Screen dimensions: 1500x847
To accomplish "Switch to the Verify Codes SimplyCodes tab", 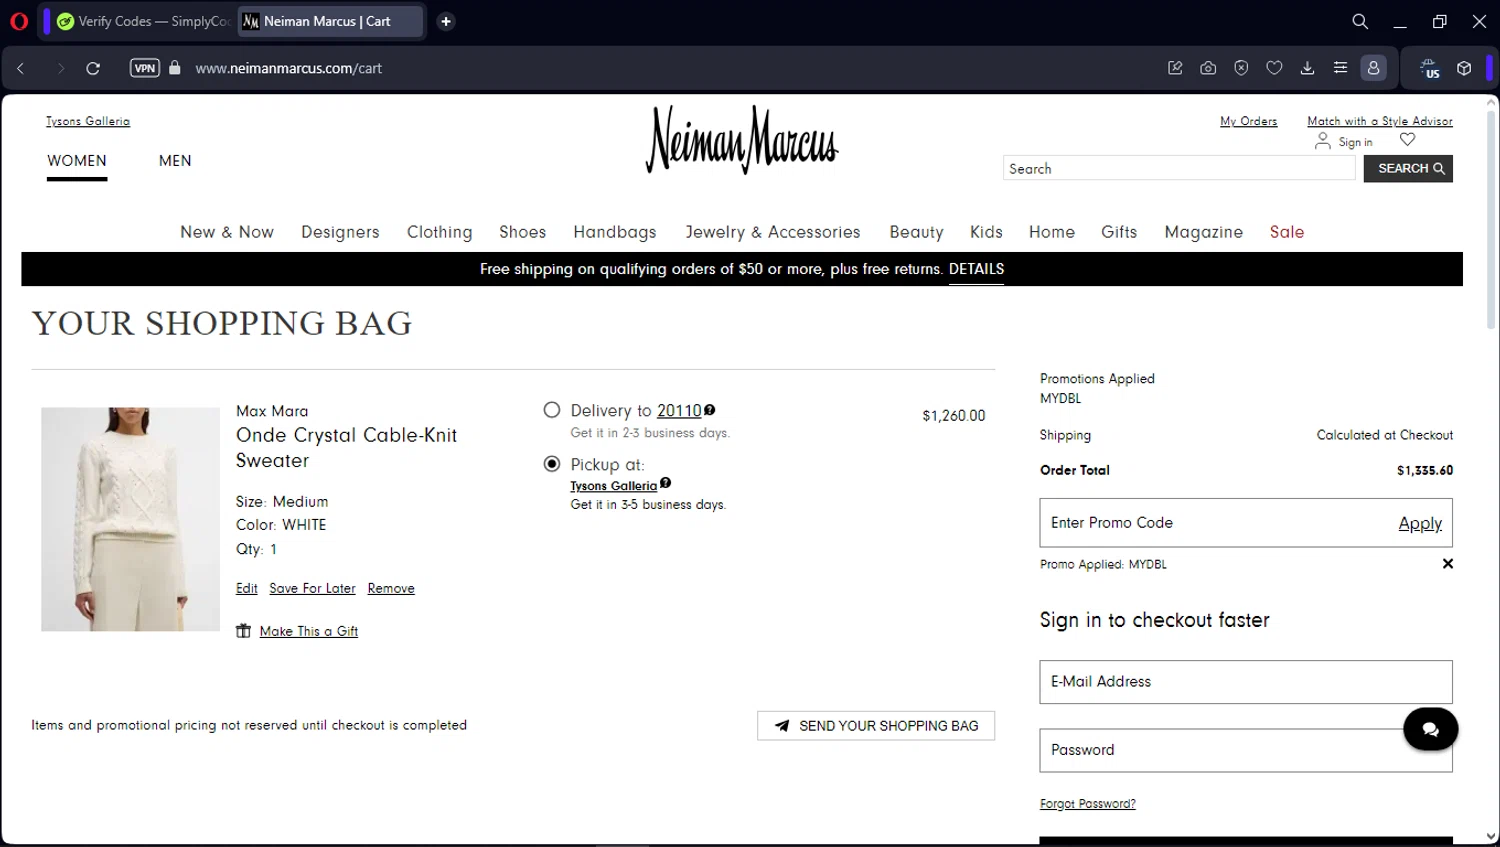I will (x=143, y=21).
